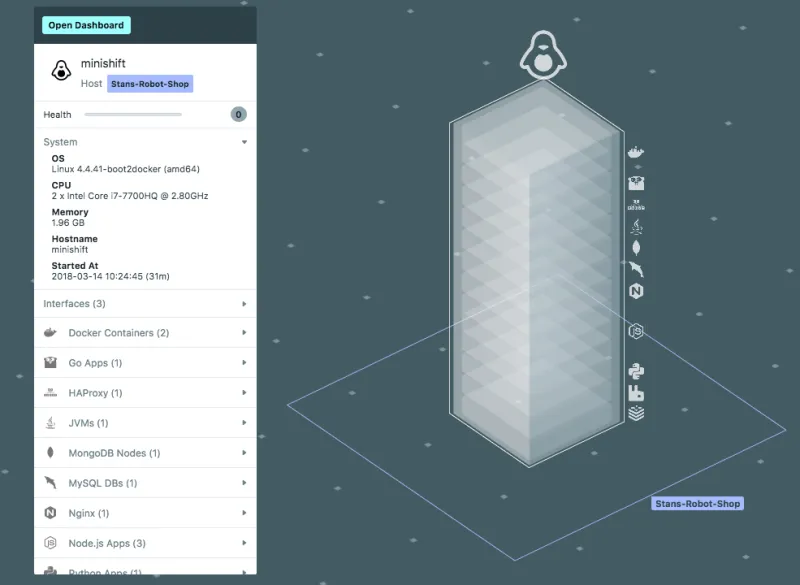Click the Go gopher icon beside the tower

[635, 183]
